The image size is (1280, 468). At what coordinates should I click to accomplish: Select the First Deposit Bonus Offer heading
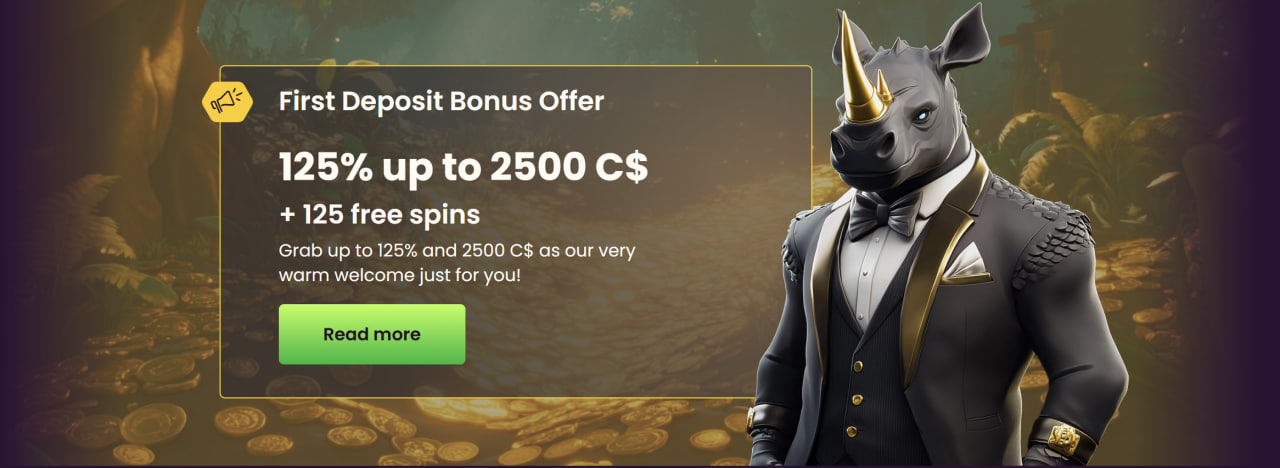tap(441, 101)
